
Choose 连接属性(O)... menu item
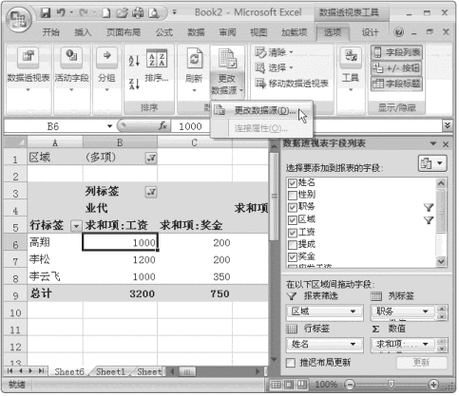coord(262,128)
